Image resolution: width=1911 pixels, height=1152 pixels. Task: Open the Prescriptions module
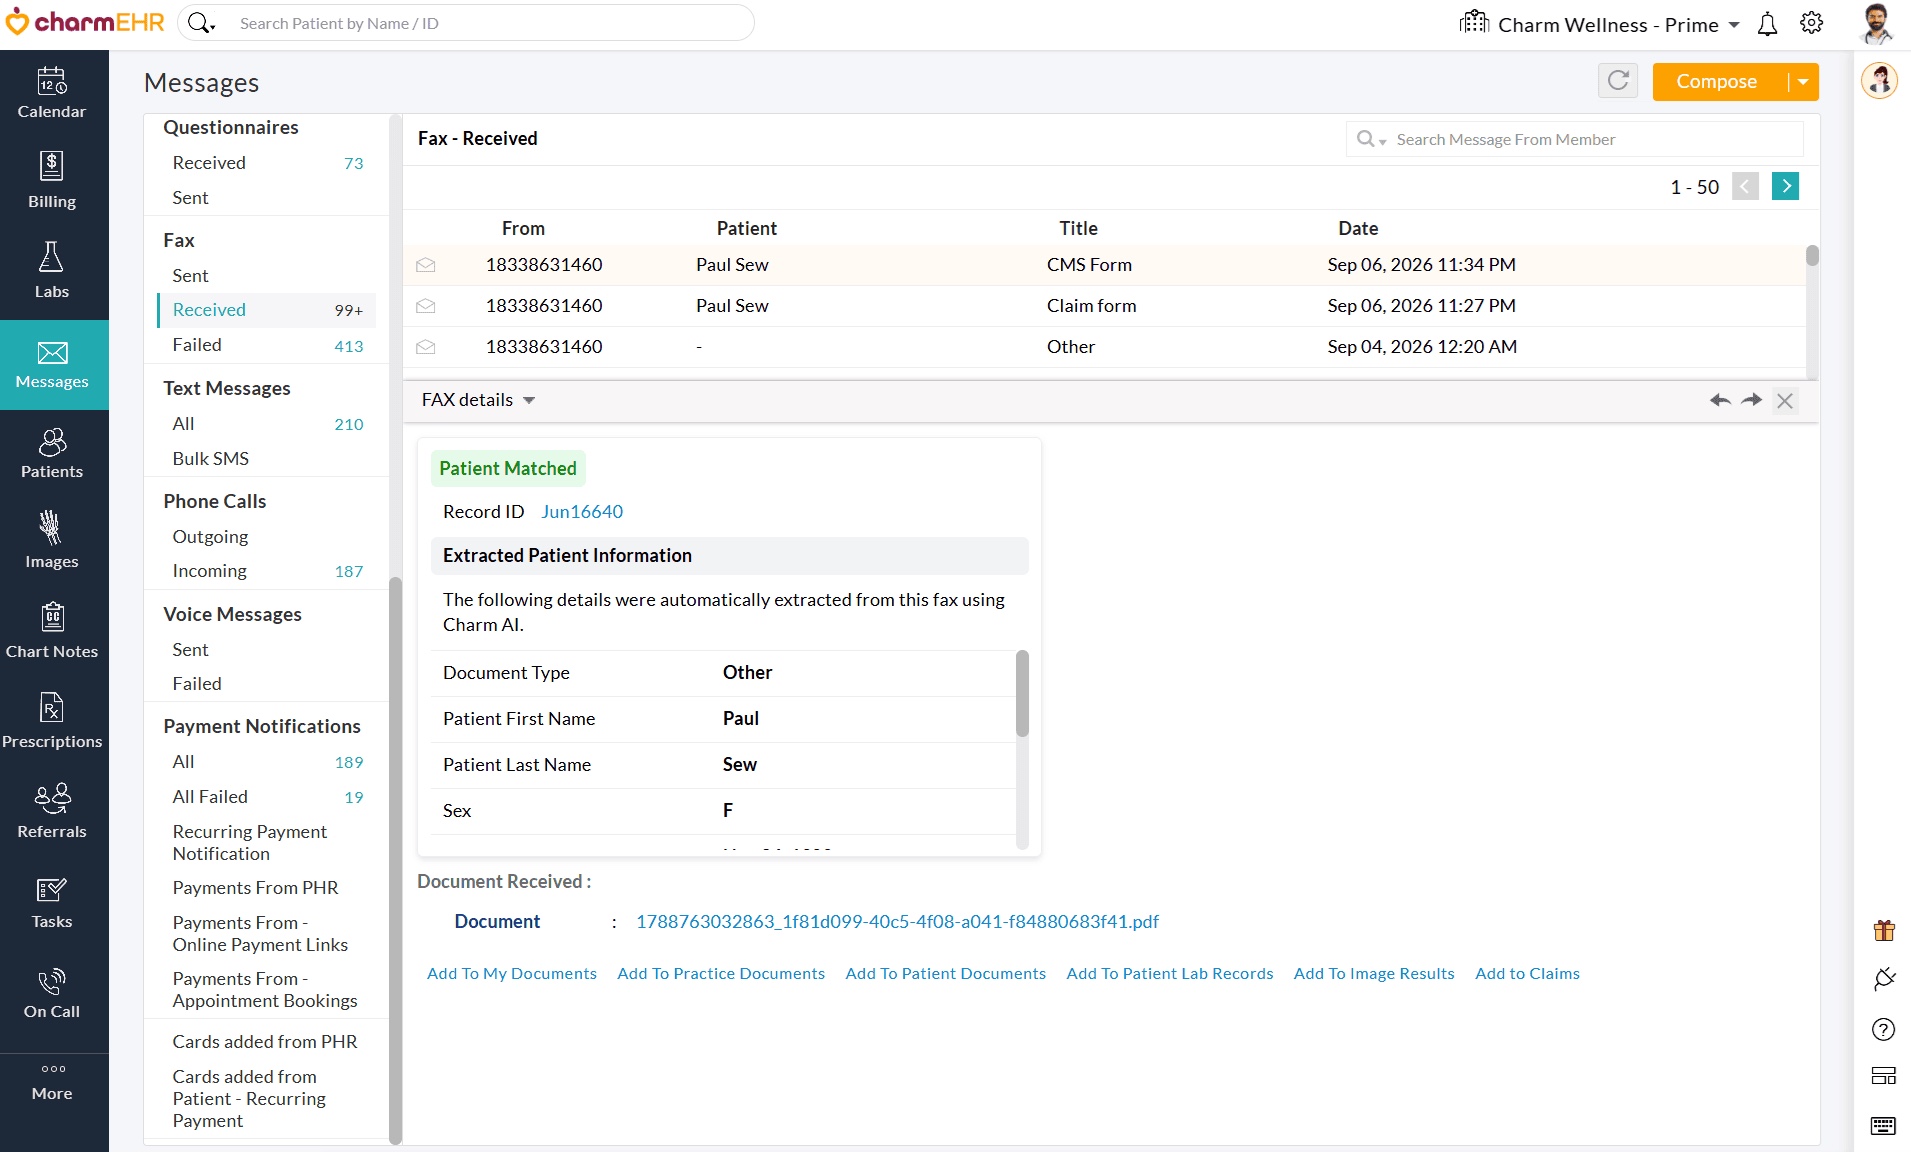(x=52, y=721)
